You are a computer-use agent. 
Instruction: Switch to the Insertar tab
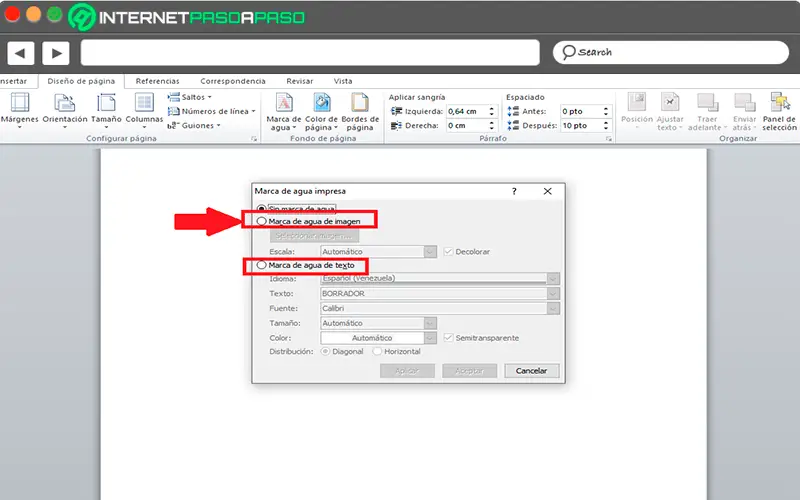14,81
